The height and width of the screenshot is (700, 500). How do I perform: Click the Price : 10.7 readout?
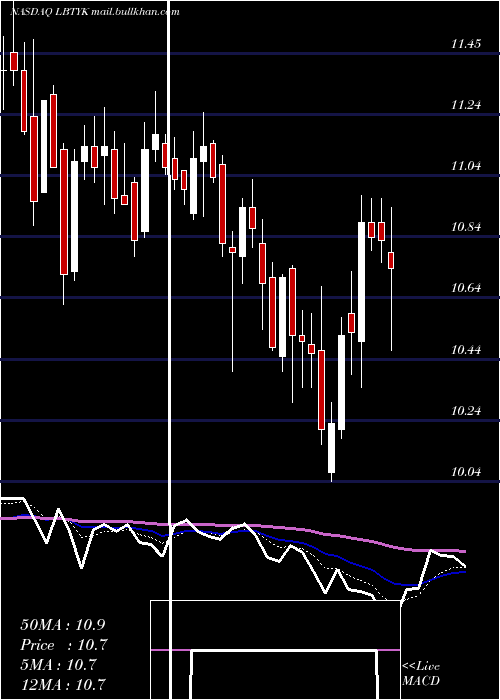(x=64, y=645)
